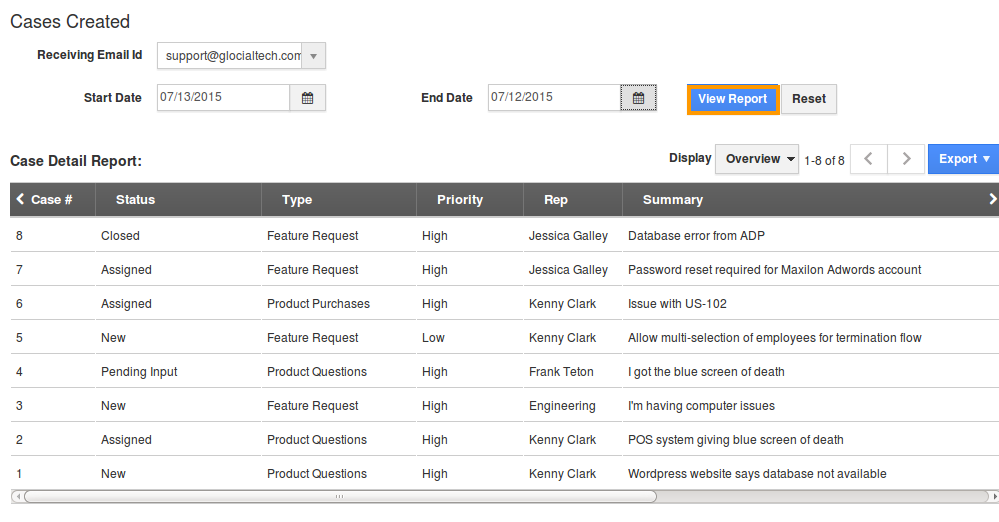Click the View Report button
999x522 pixels.
coord(733,99)
